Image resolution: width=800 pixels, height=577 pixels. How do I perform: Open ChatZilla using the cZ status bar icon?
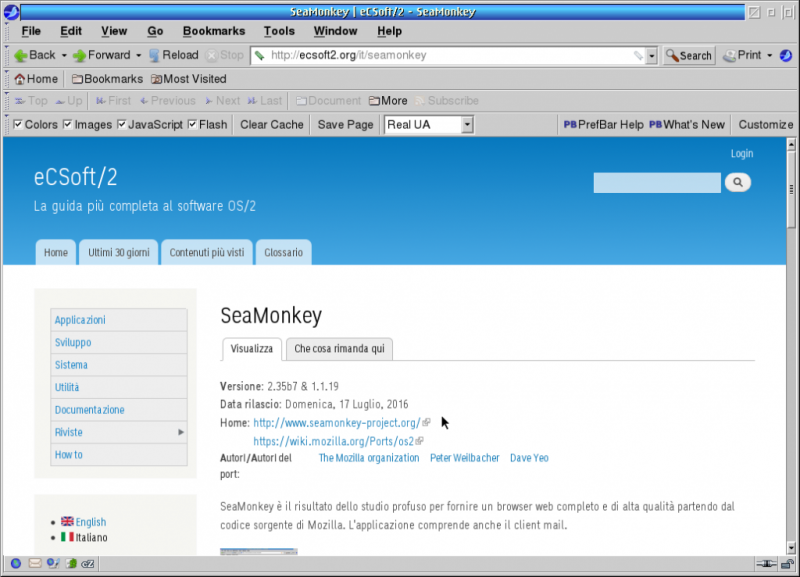[x=87, y=564]
